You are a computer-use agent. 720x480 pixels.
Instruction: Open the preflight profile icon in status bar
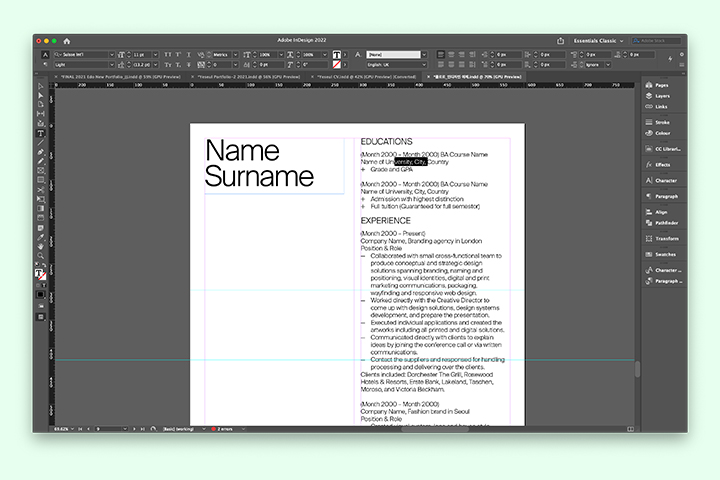(x=153, y=429)
